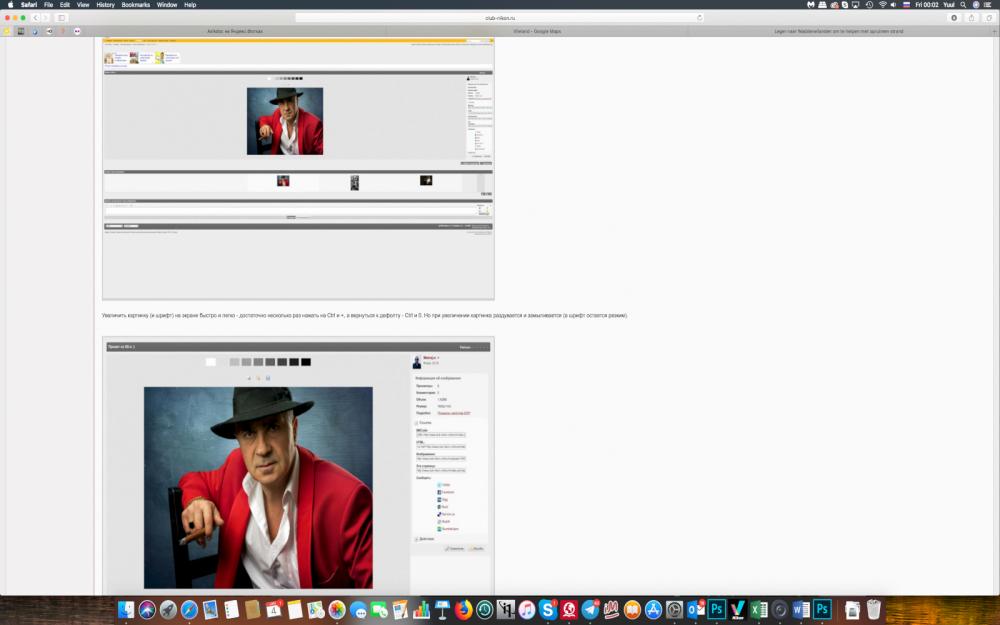Show Safari downloads button

954,18
